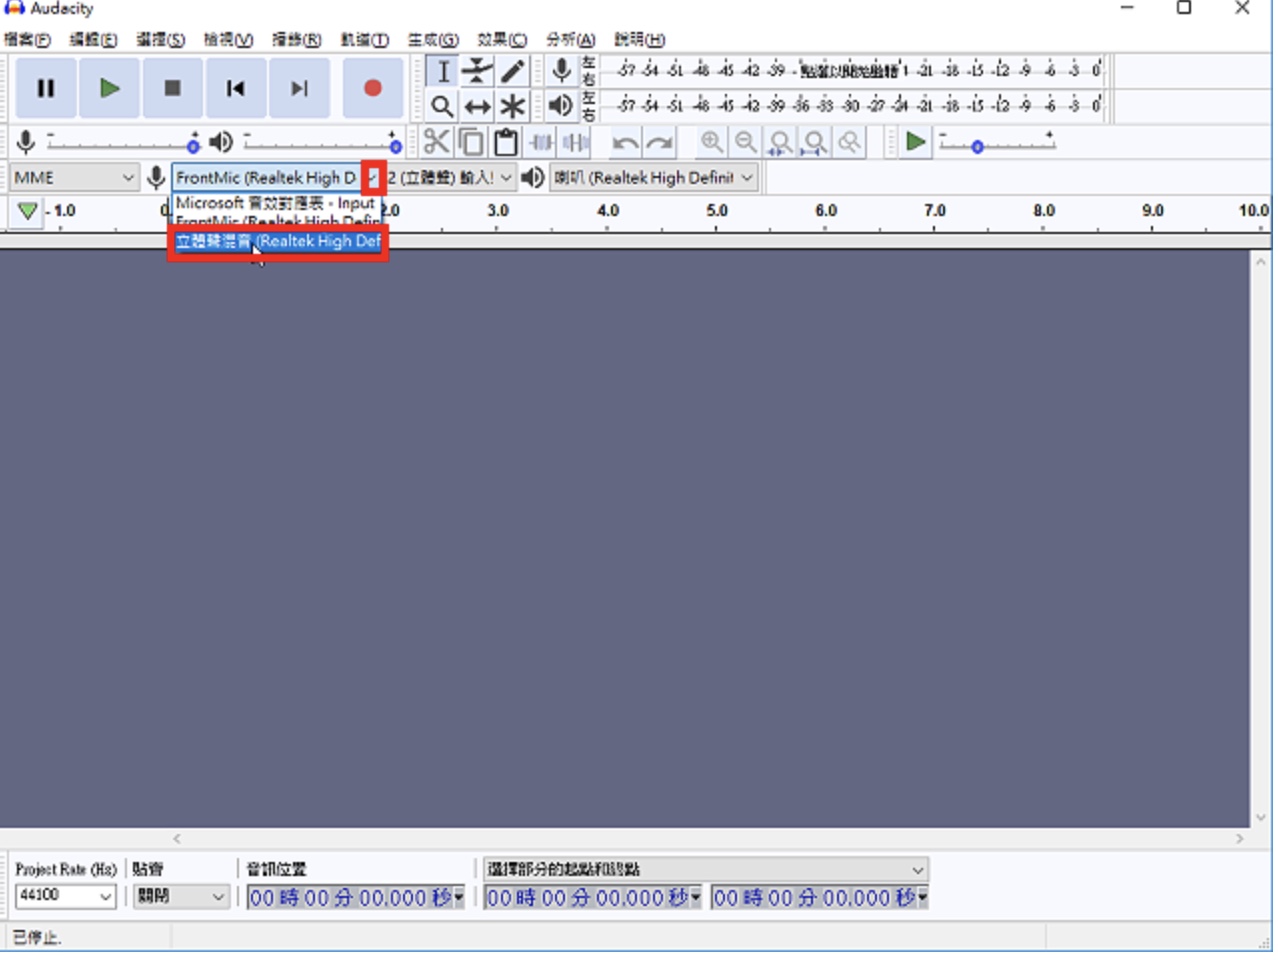Click the playback level meter bar

coord(852,105)
